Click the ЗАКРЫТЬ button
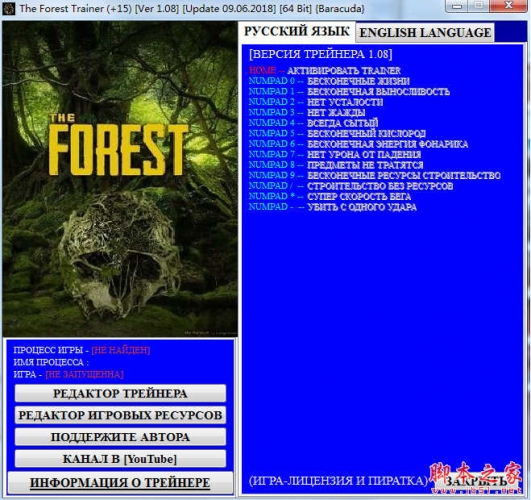The height and width of the screenshot is (500, 531). [477, 482]
